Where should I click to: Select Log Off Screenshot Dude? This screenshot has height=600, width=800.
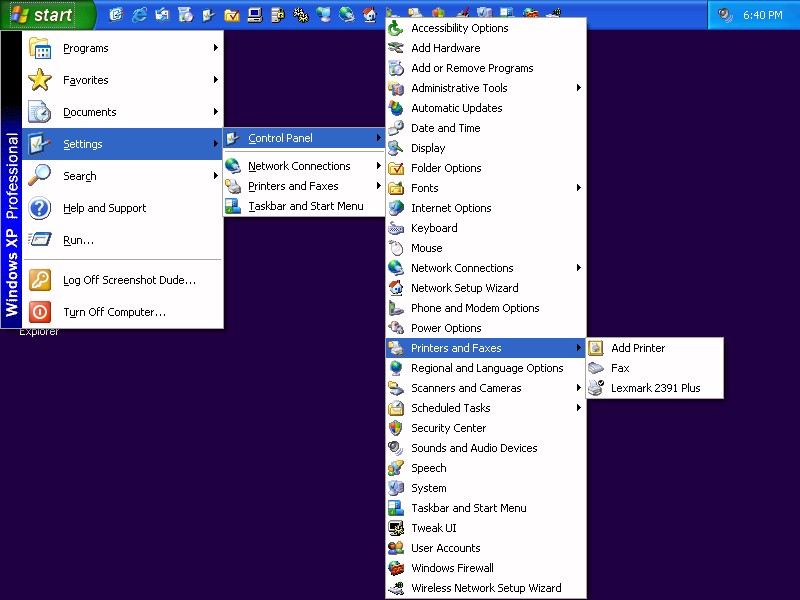tap(129, 280)
